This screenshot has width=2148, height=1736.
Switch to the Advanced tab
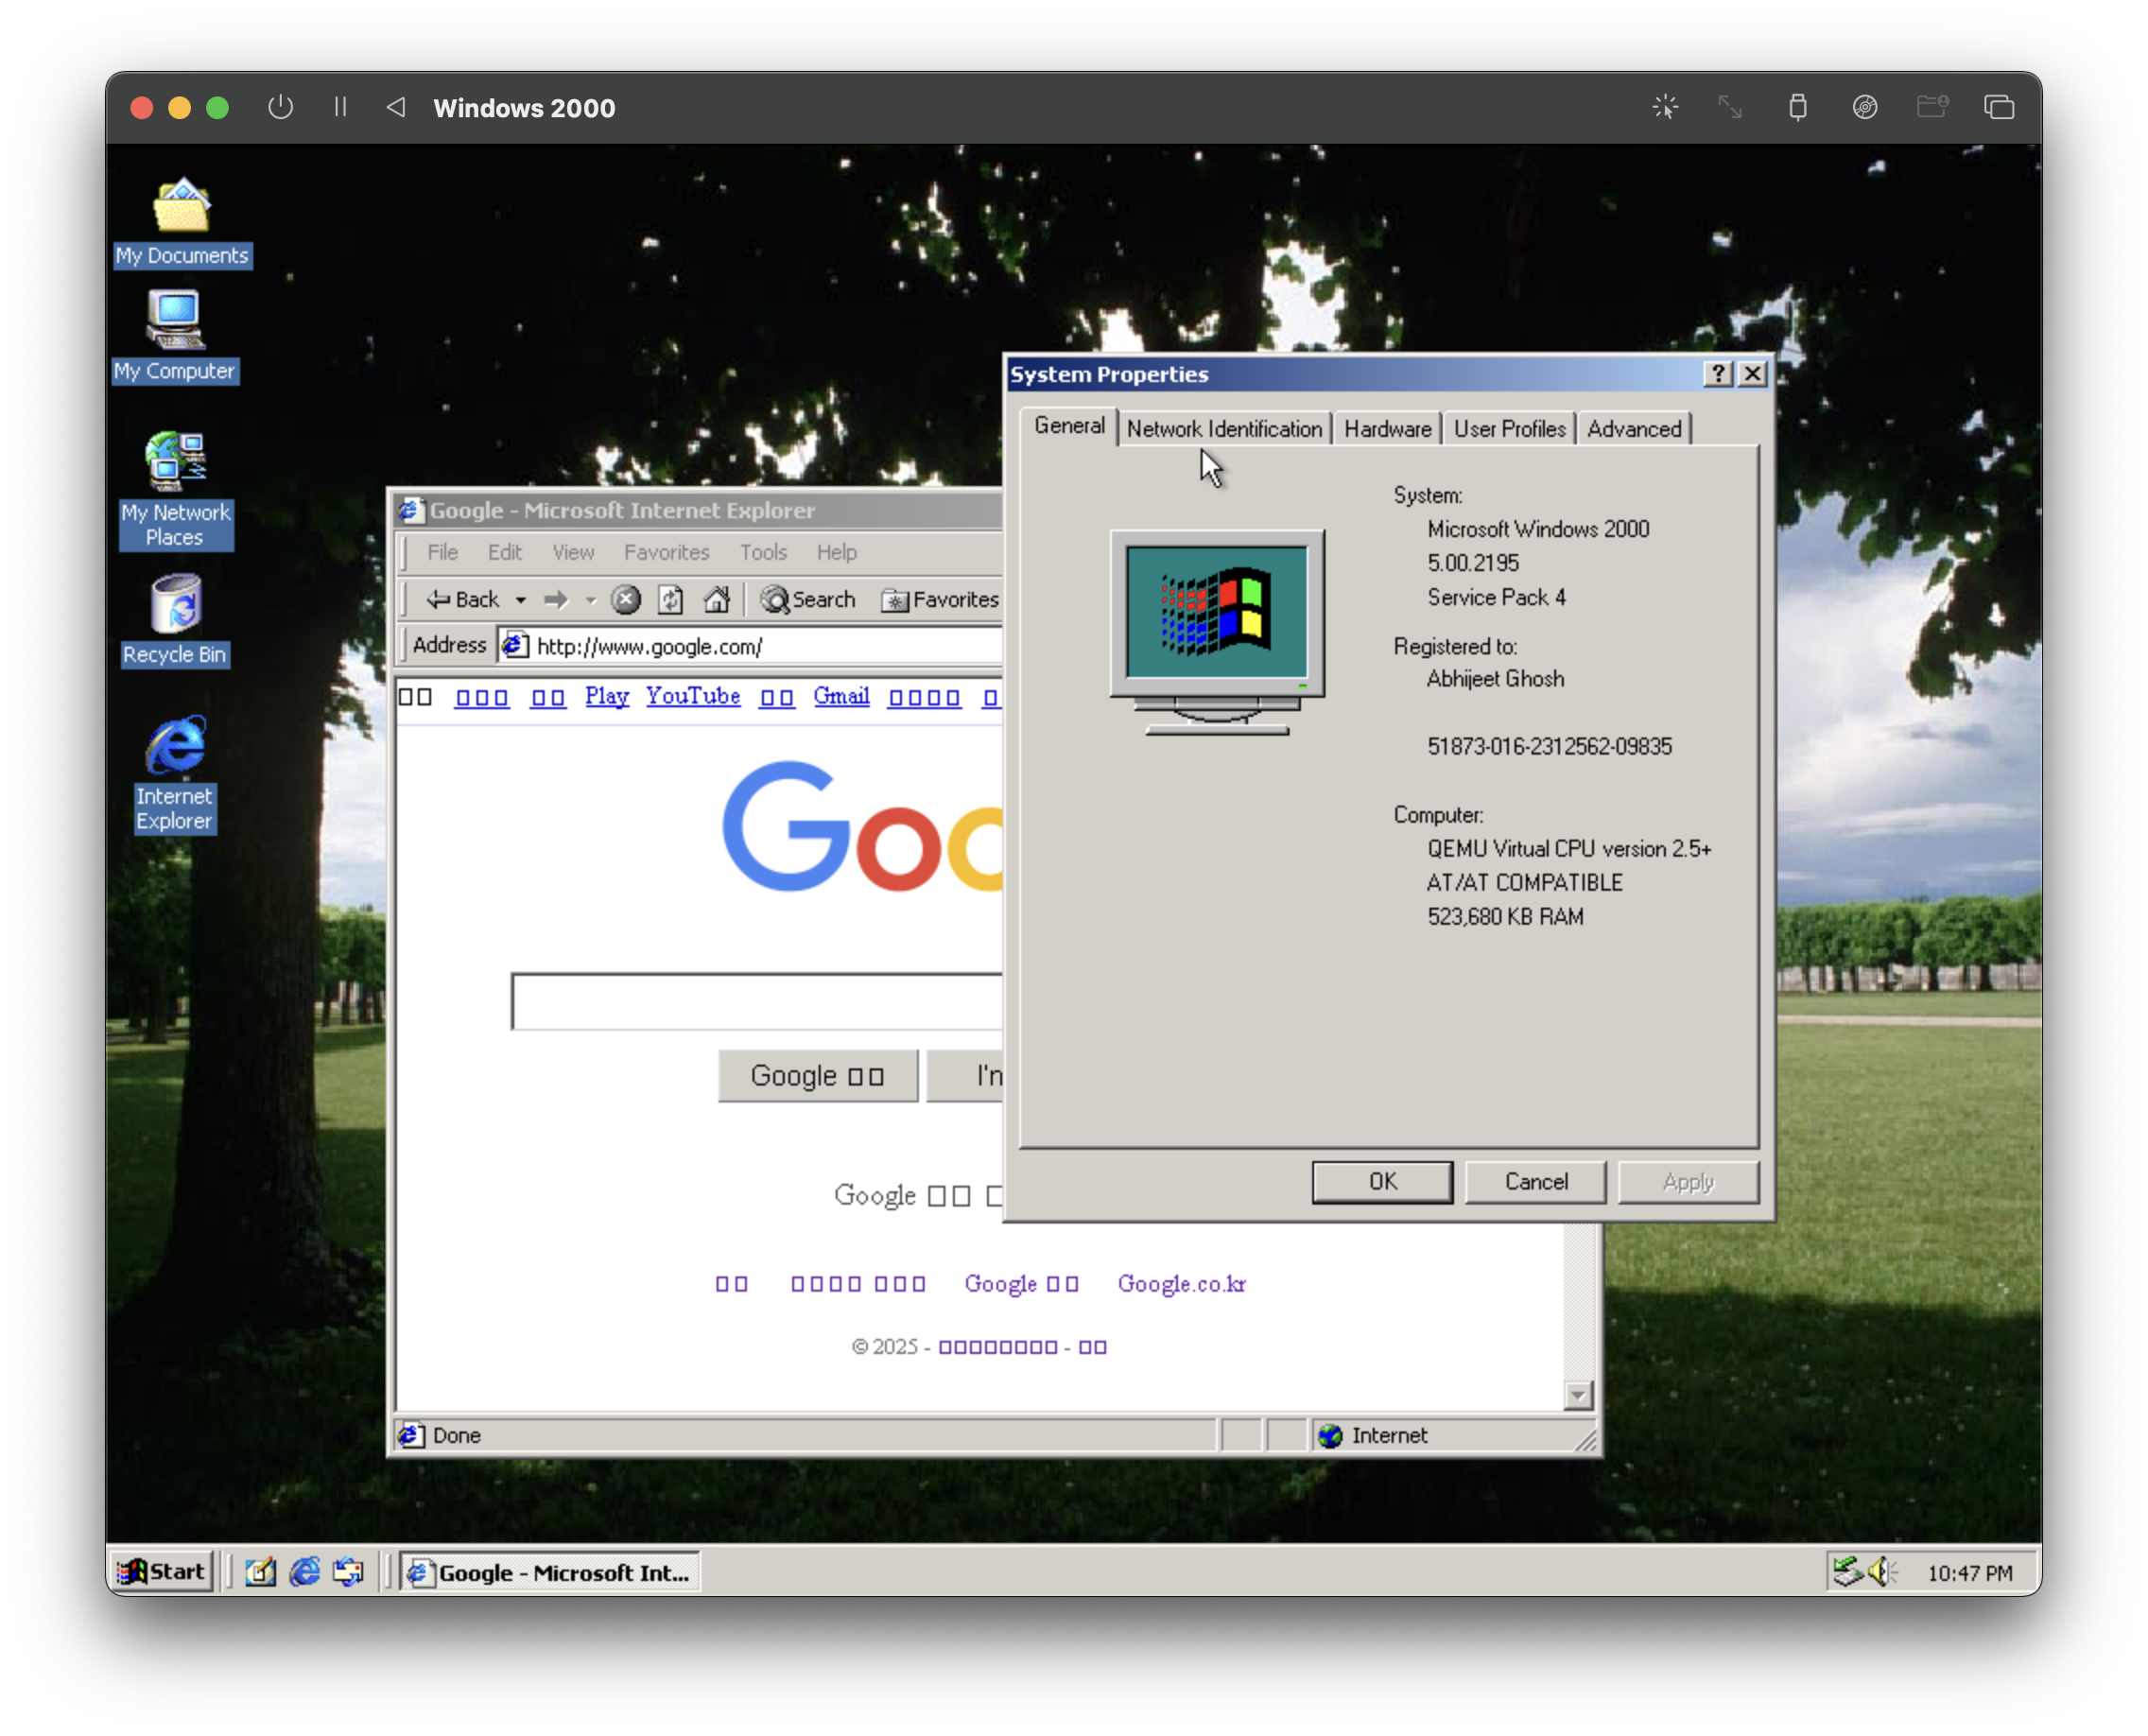[1634, 429]
